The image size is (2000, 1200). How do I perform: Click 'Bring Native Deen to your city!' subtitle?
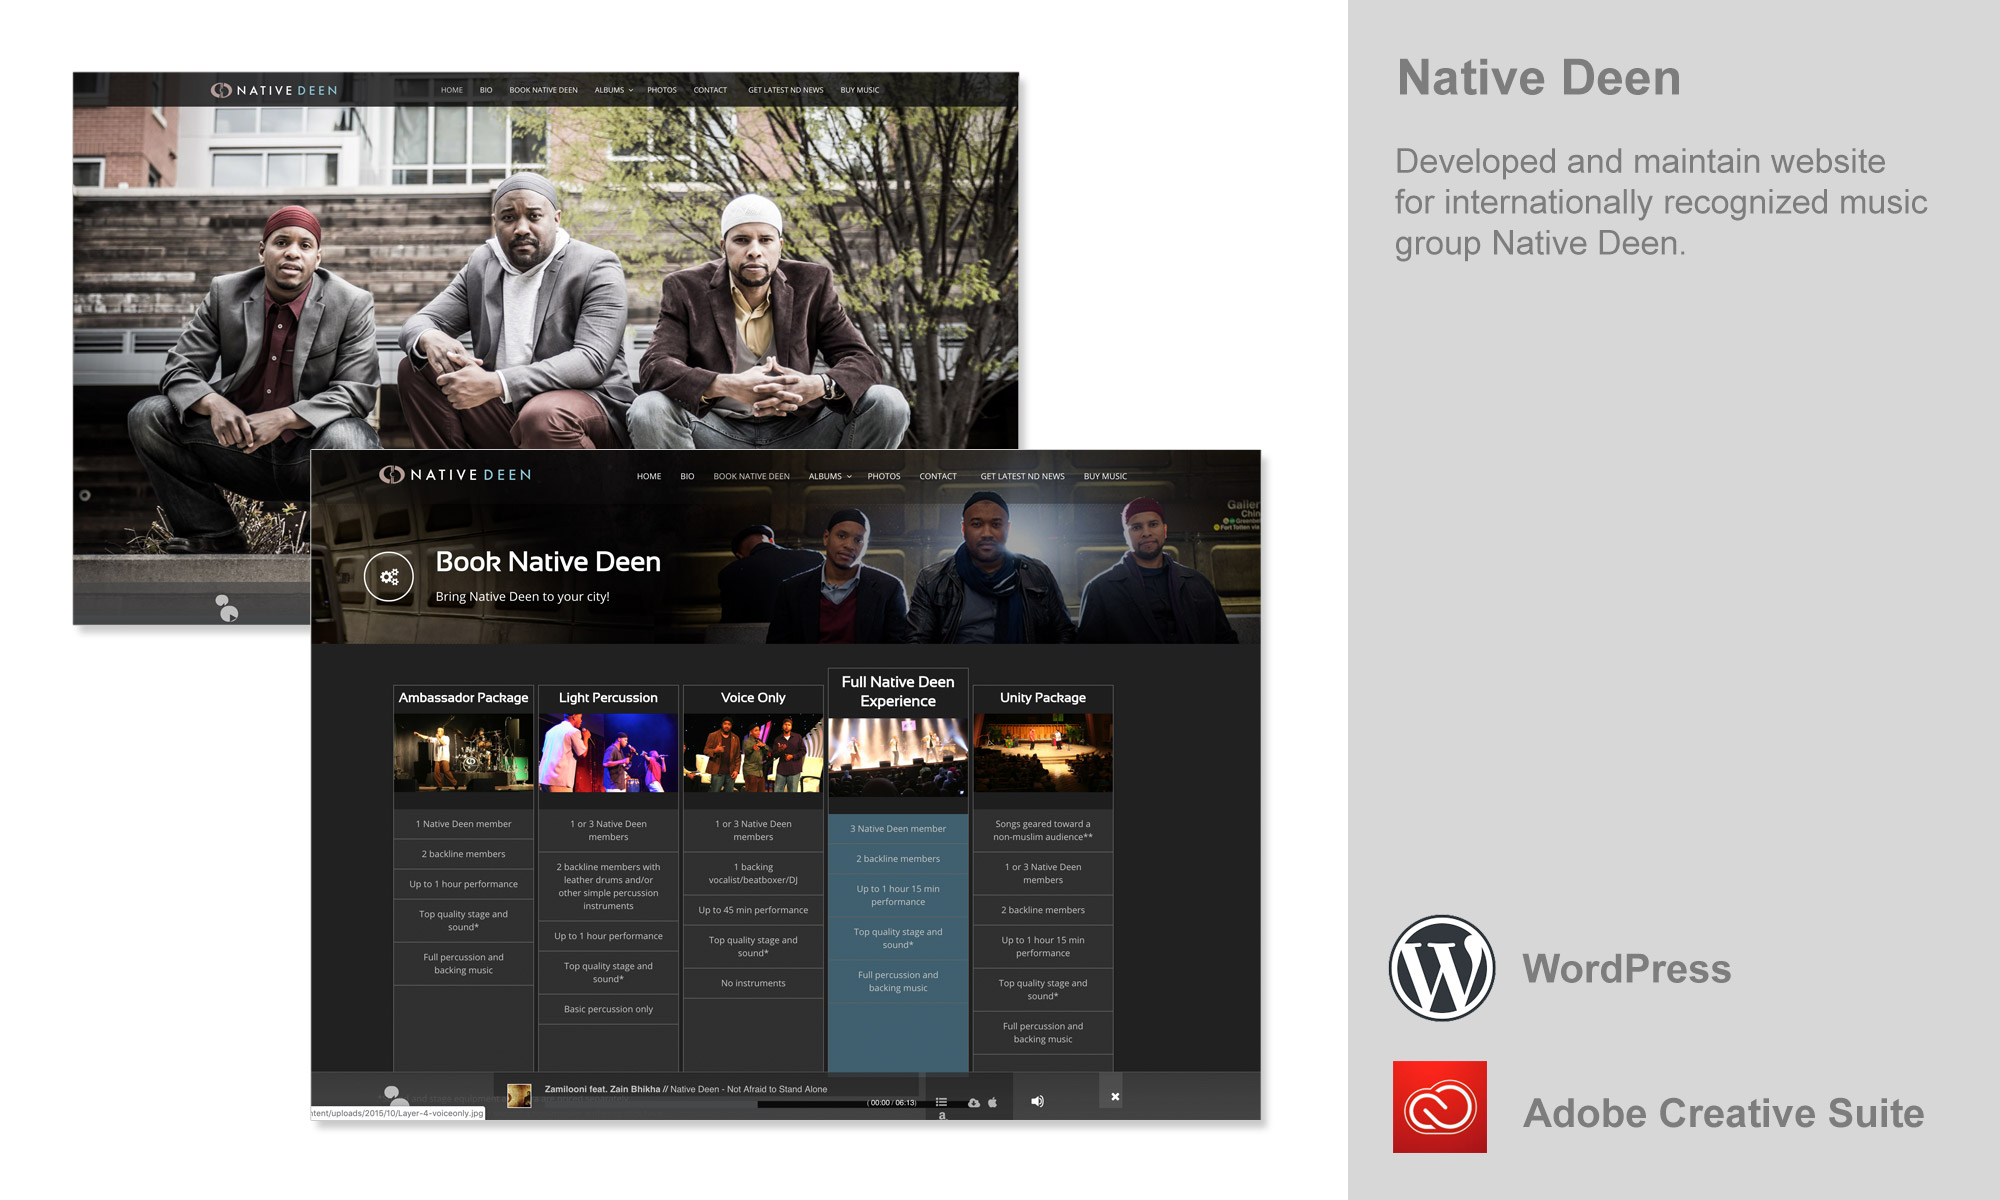522,597
